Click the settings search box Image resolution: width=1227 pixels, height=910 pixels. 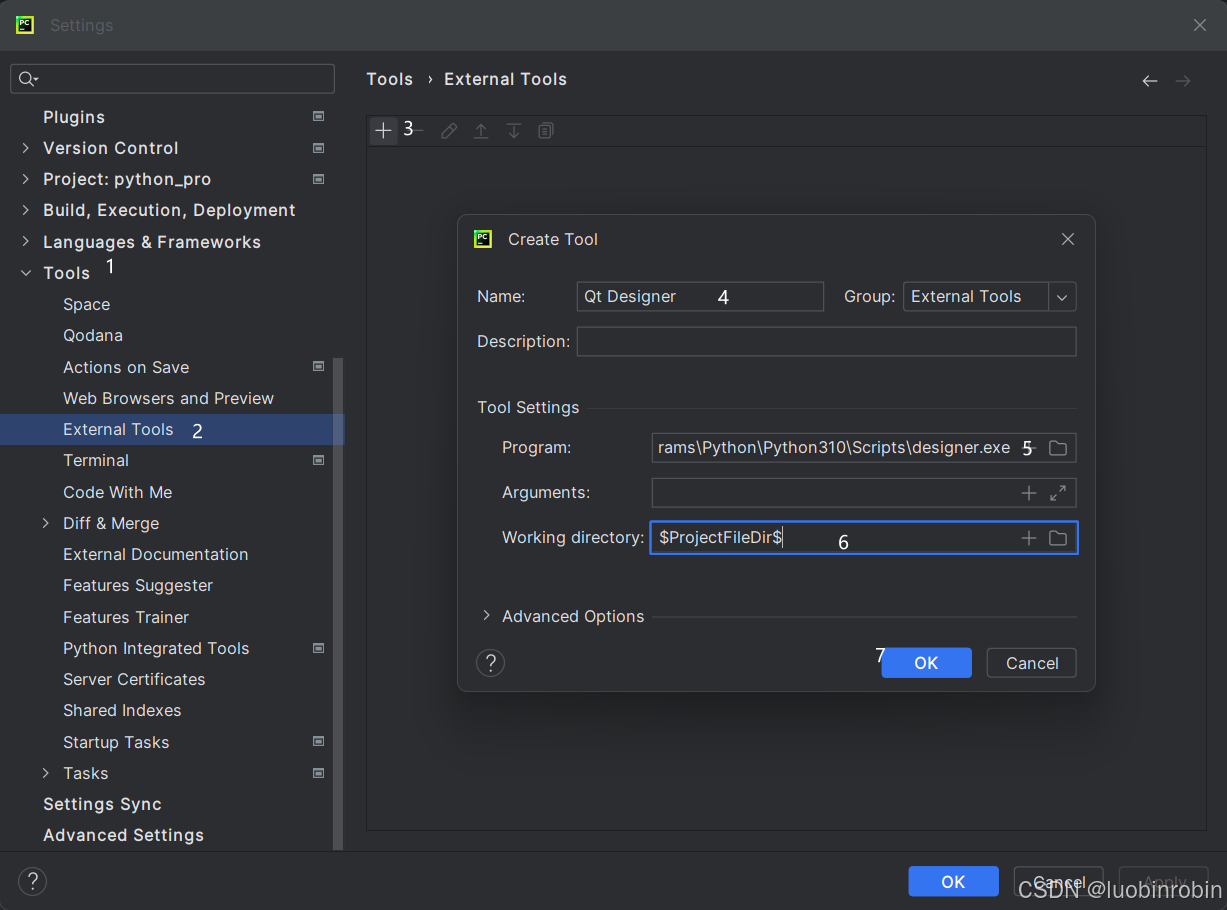[172, 79]
